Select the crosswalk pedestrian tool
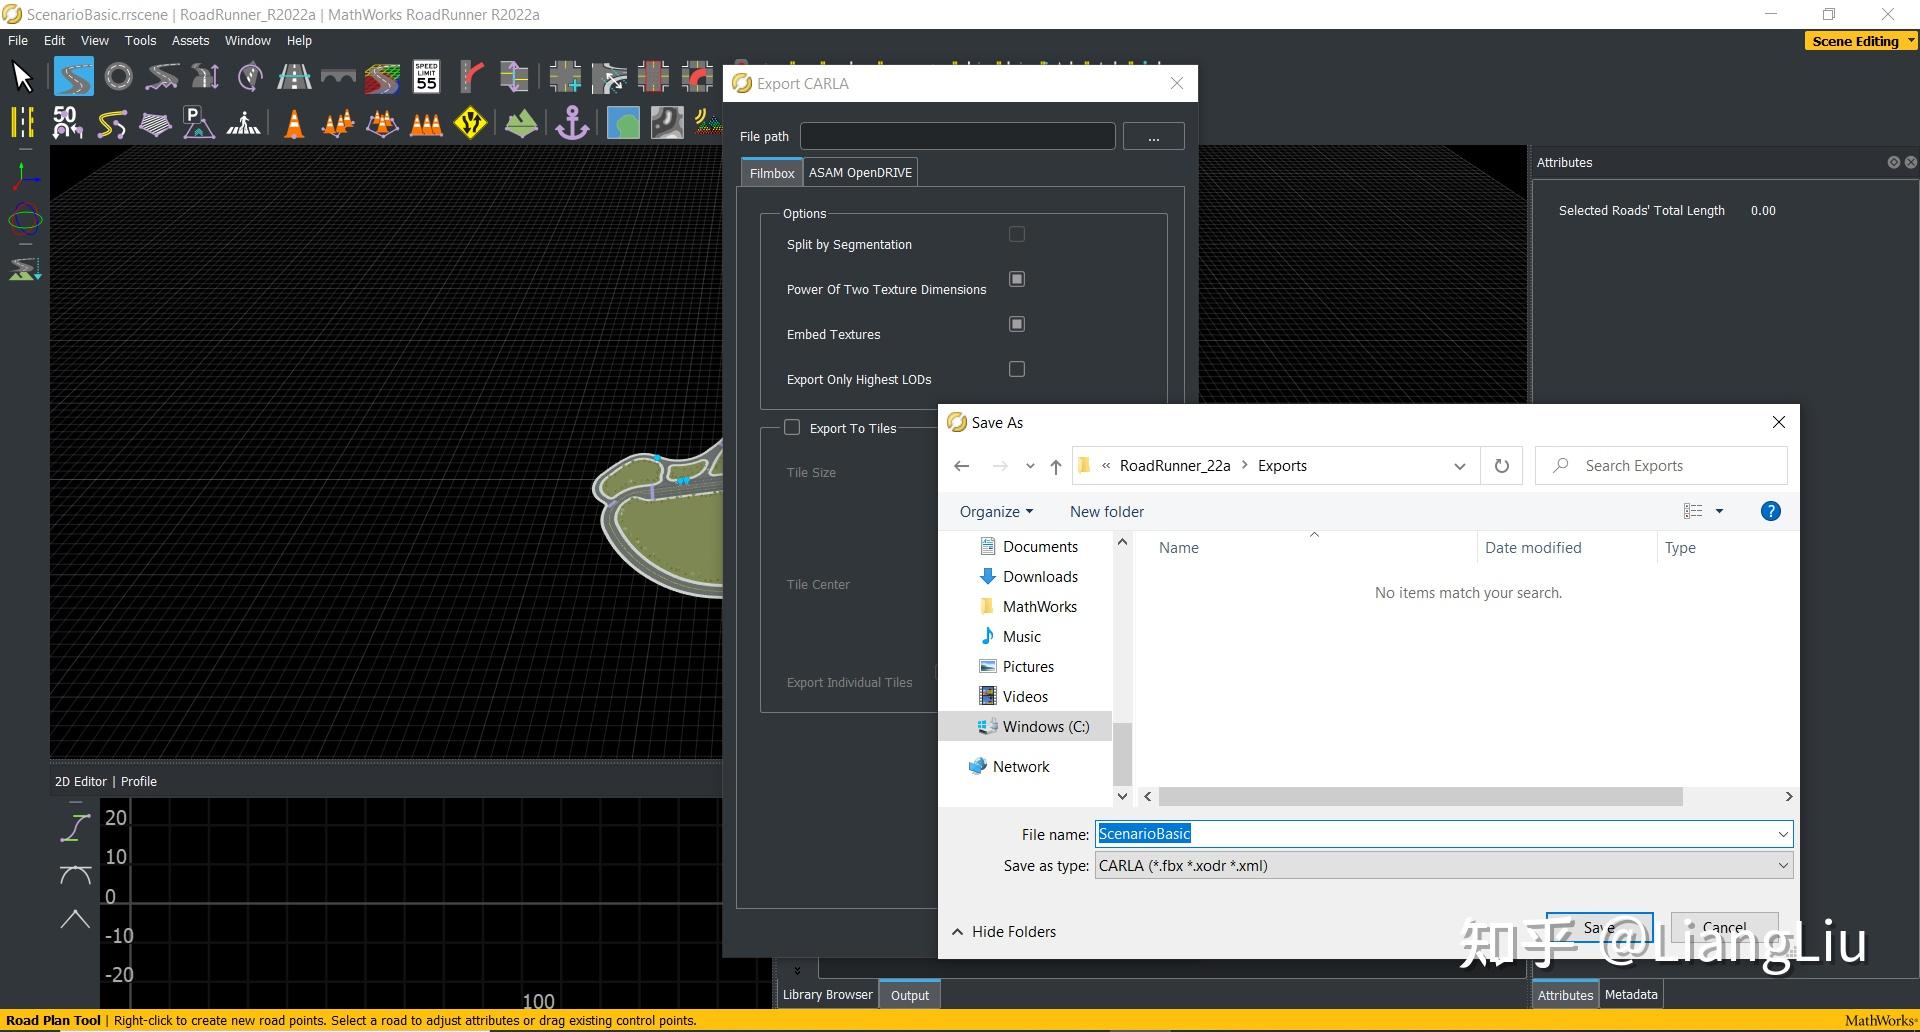Screen dimensions: 1920x1032 (x=243, y=124)
